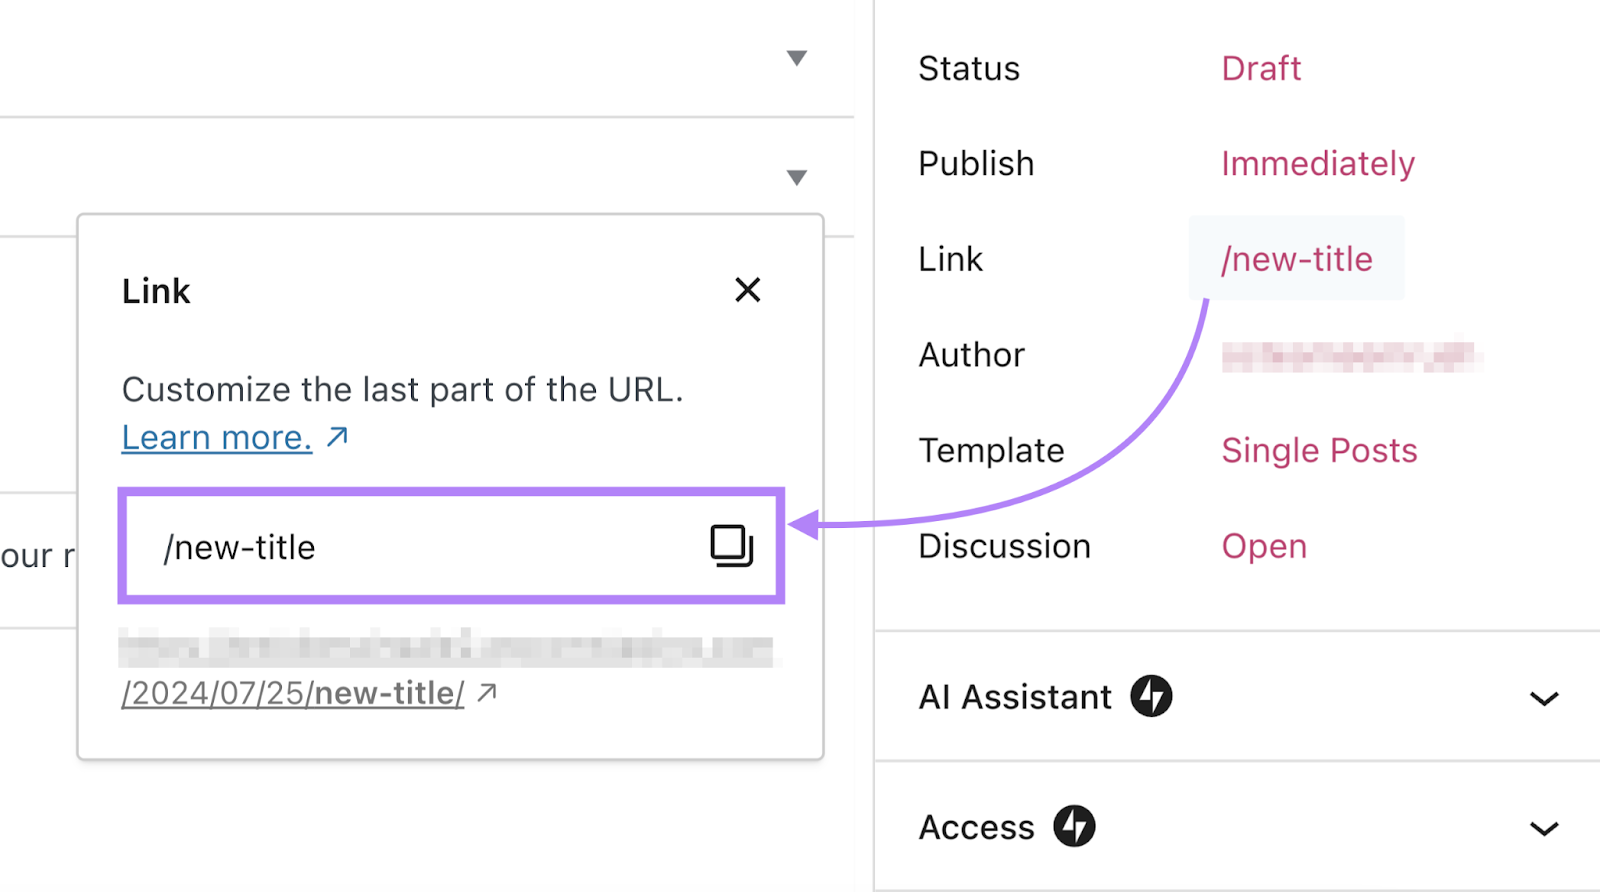Change the Single Posts template
The image size is (1600, 892).
tap(1319, 450)
